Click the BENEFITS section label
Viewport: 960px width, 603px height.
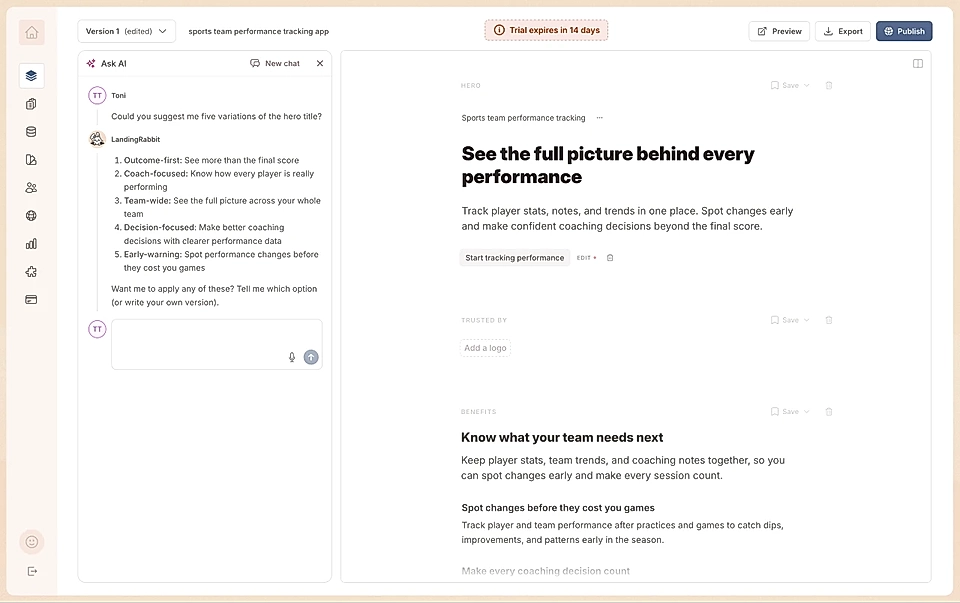[x=478, y=411]
